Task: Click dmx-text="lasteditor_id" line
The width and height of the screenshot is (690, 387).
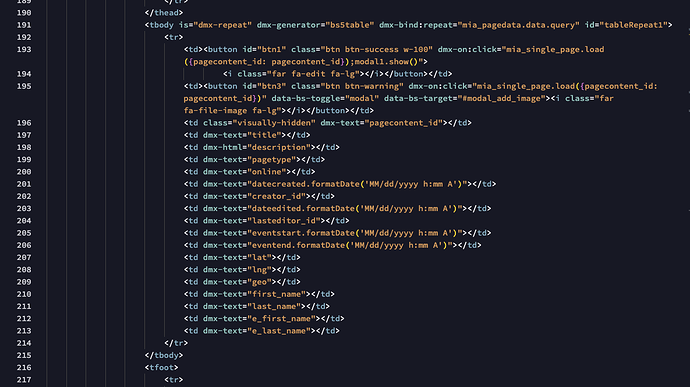Action: pos(267,221)
